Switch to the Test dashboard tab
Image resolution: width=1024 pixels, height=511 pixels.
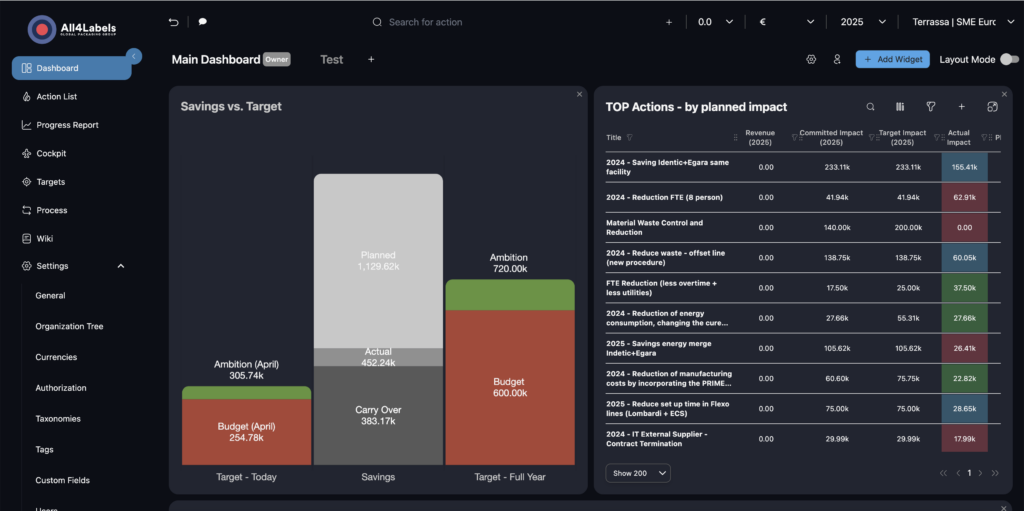point(331,60)
